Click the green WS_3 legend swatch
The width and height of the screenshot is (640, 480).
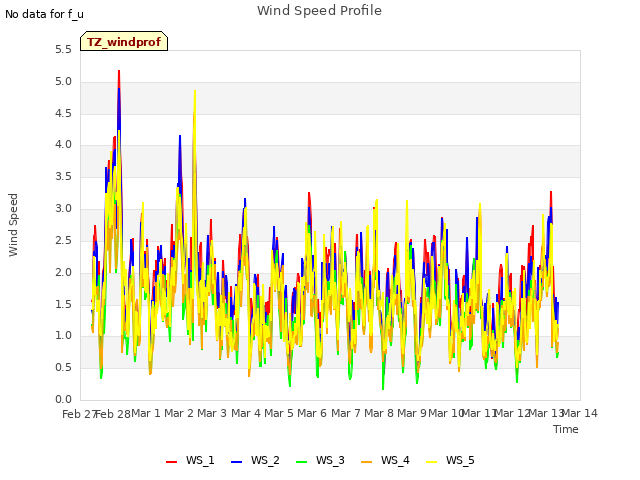[x=301, y=462]
